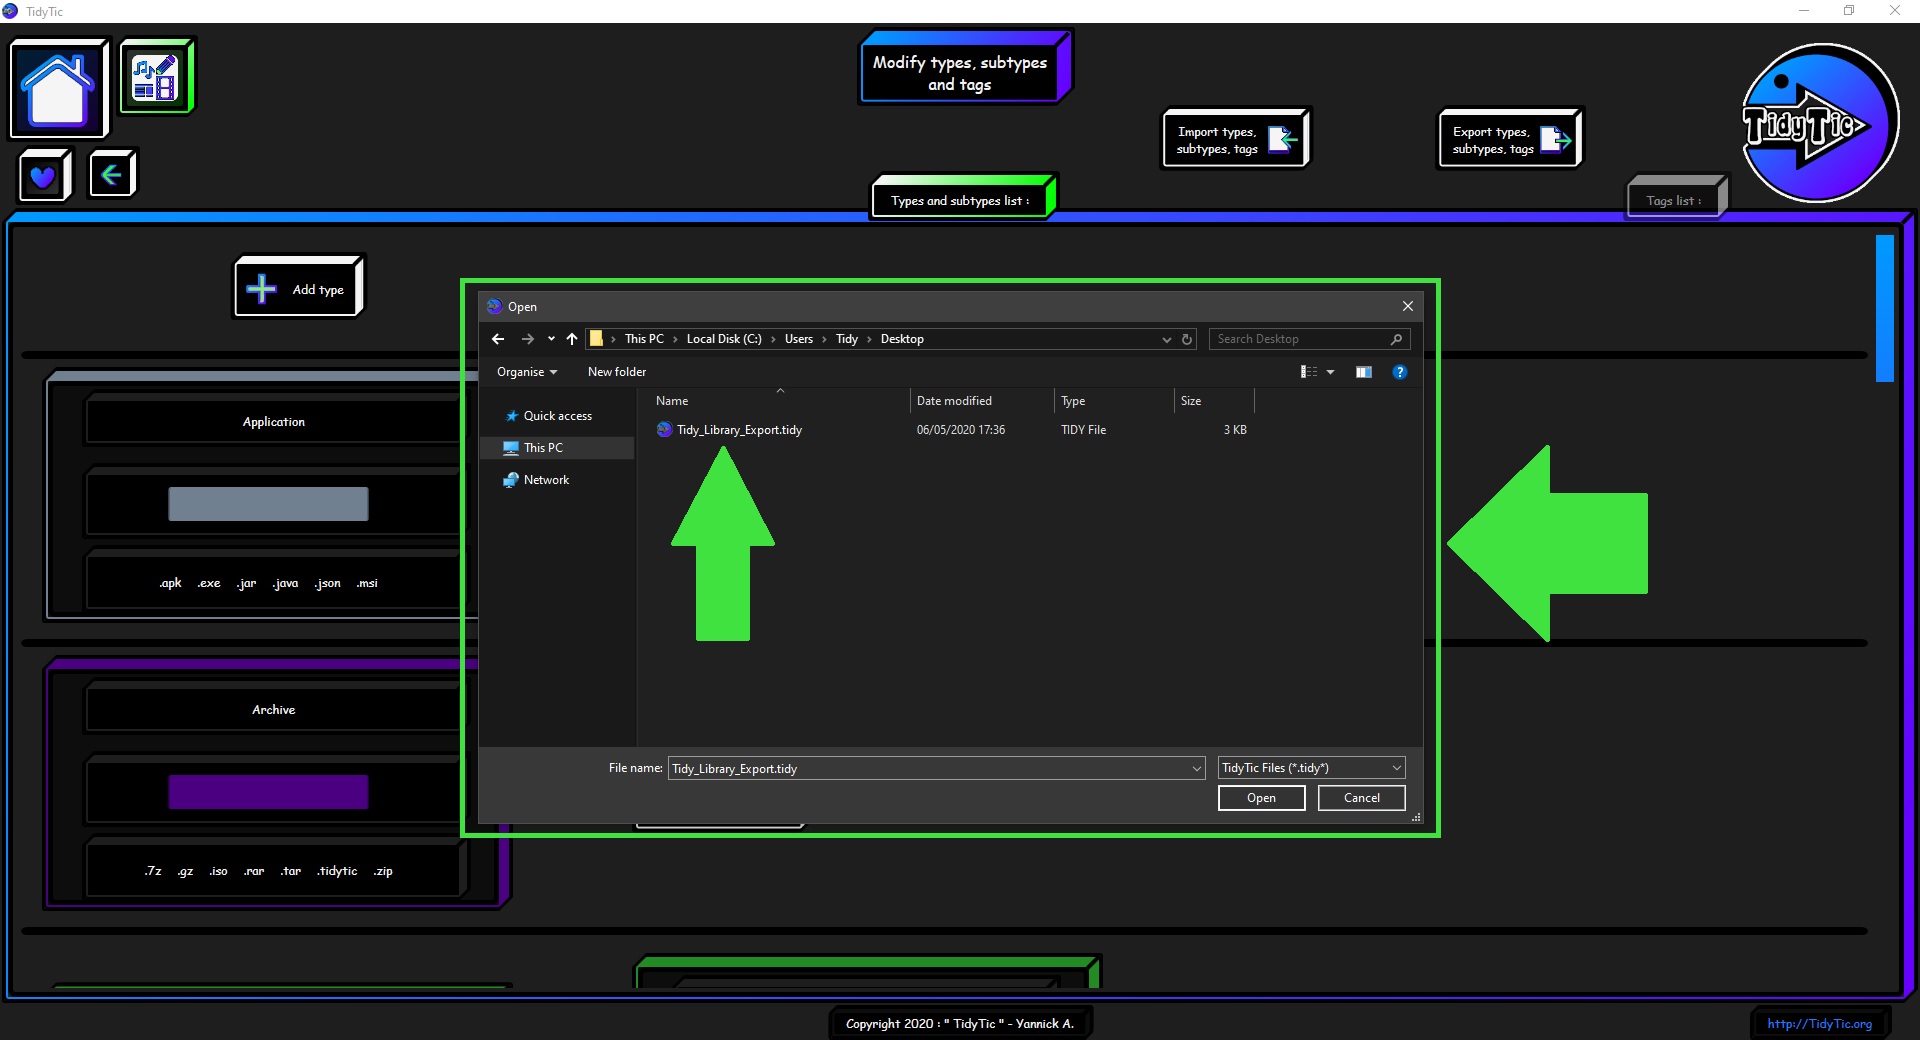This screenshot has width=1920, height=1040.
Task: Click the blue heart favorites icon
Action: pyautogui.click(x=44, y=176)
